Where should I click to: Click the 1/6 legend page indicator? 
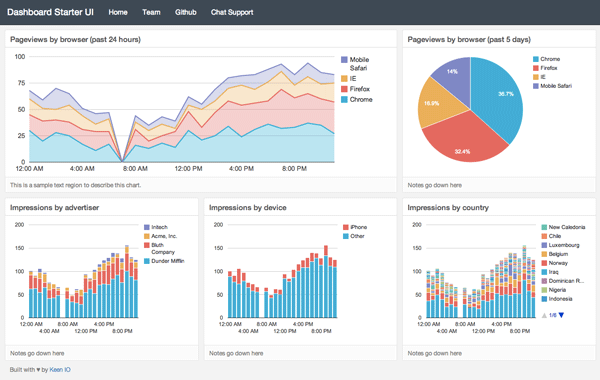tap(553, 315)
